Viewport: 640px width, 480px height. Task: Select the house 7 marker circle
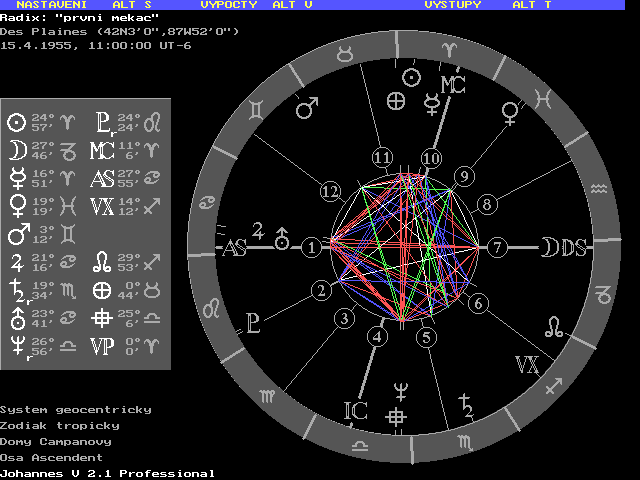click(497, 247)
